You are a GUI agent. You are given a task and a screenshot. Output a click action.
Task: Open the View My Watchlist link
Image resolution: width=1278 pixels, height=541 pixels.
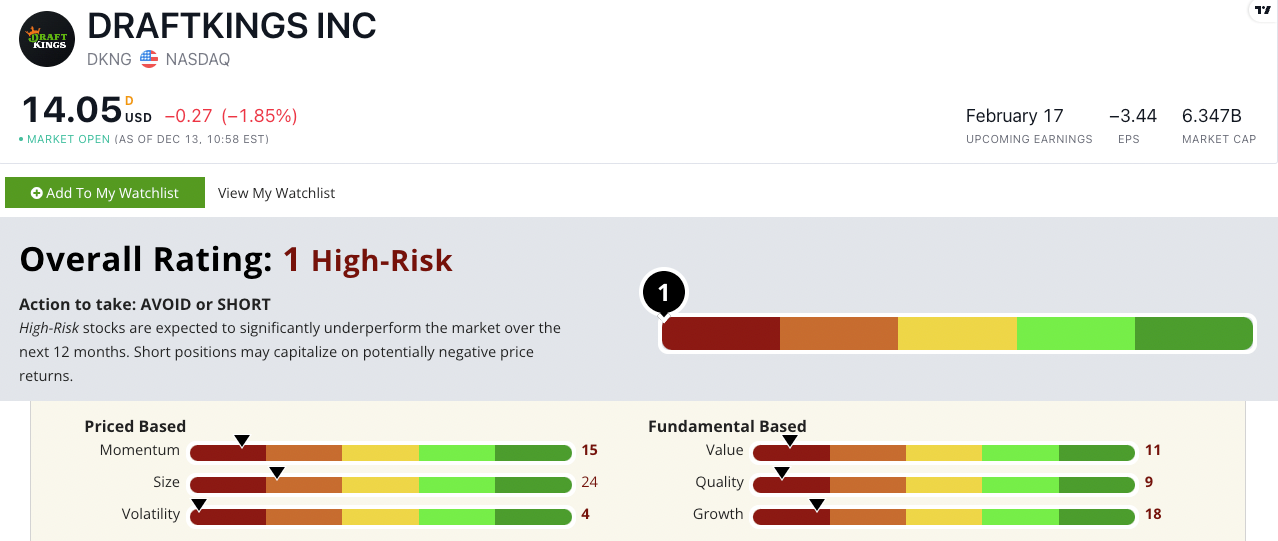click(276, 193)
